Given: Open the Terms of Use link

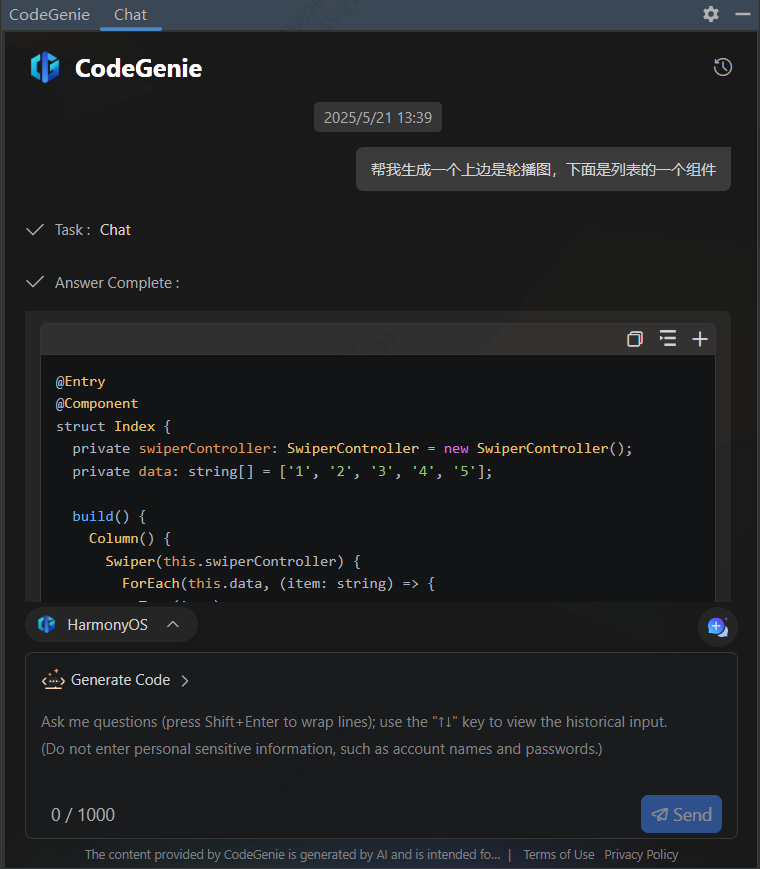Looking at the screenshot, I should 559,855.
